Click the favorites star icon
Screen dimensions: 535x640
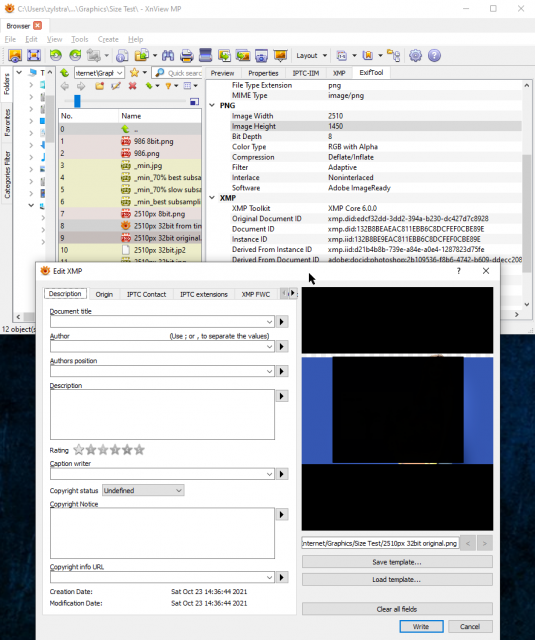tap(134, 73)
